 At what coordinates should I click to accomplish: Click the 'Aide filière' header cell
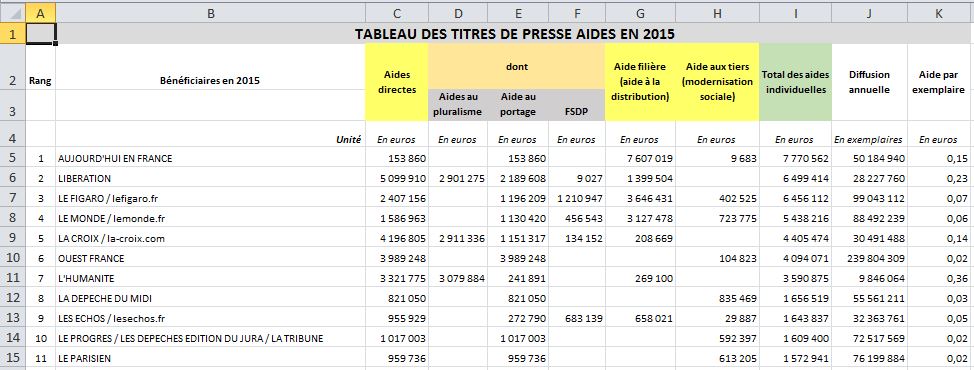tap(640, 82)
